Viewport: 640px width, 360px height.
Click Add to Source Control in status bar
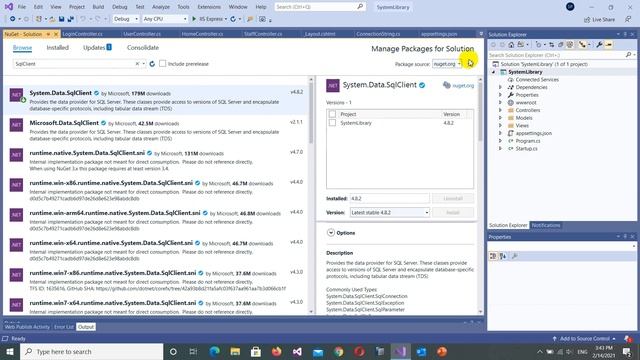585,339
